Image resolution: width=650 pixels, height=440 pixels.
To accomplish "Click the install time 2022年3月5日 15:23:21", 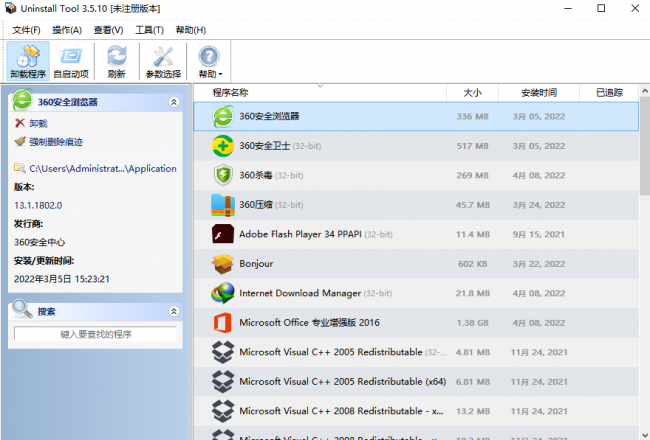I will [62, 279].
